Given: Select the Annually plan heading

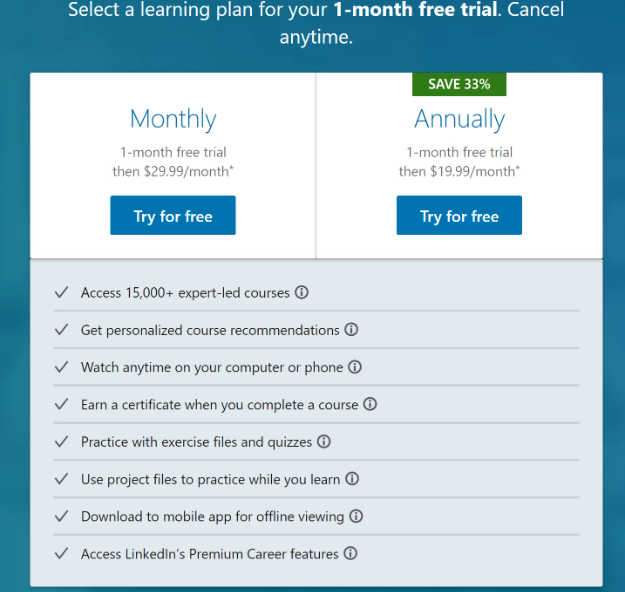Looking at the screenshot, I should [x=459, y=119].
